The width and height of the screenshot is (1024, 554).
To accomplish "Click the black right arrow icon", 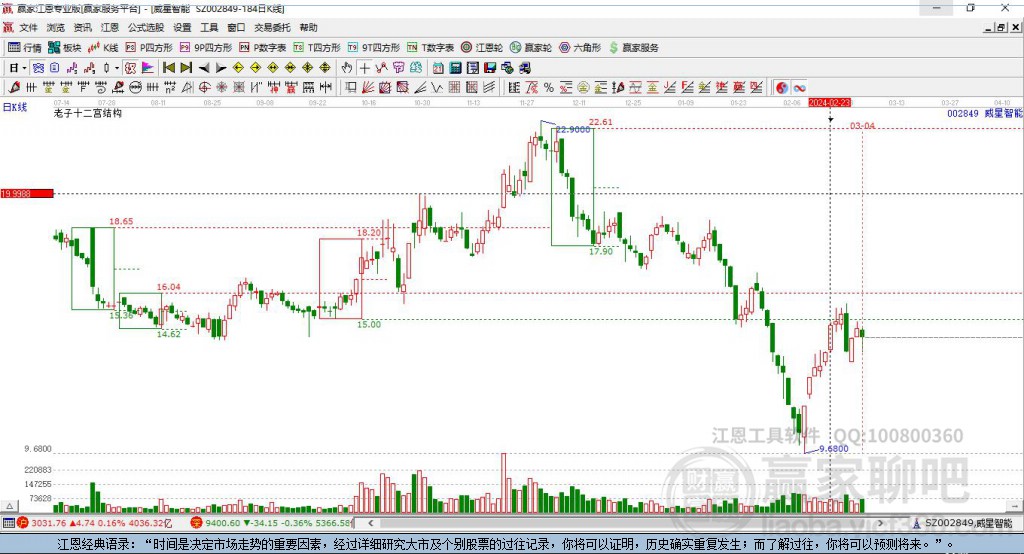I will 221,68.
